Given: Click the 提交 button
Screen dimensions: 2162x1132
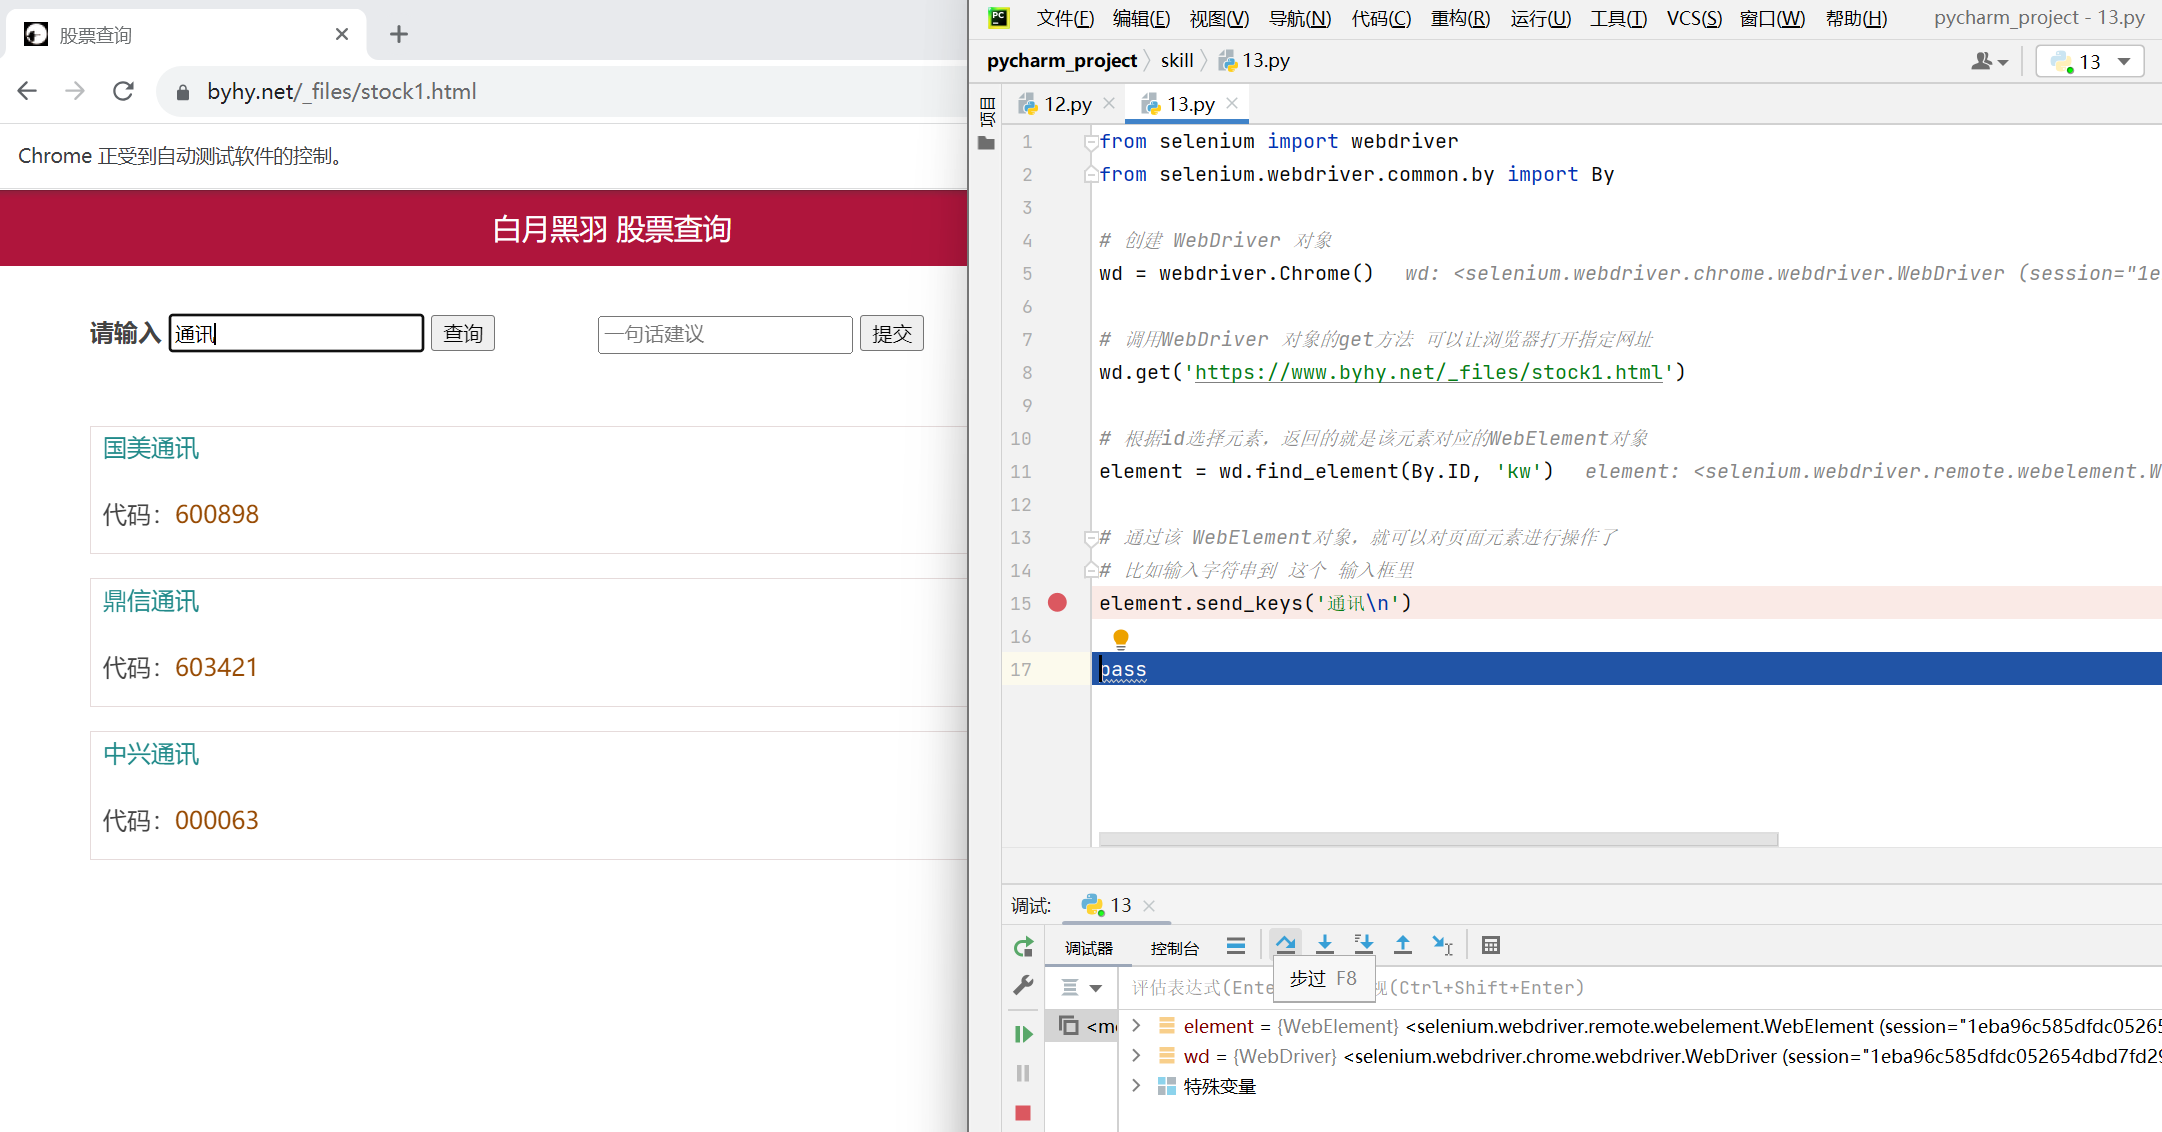Looking at the screenshot, I should pyautogui.click(x=892, y=333).
